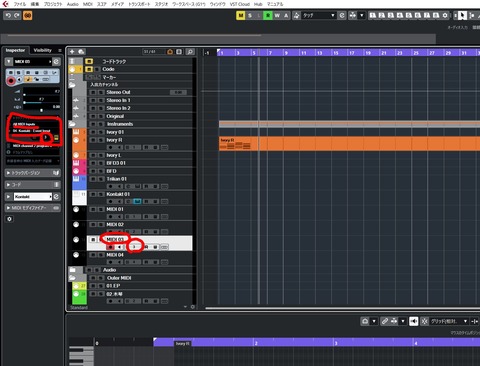Click the track search magnifier icon
The image size is (480, 366).
[x=190, y=52]
